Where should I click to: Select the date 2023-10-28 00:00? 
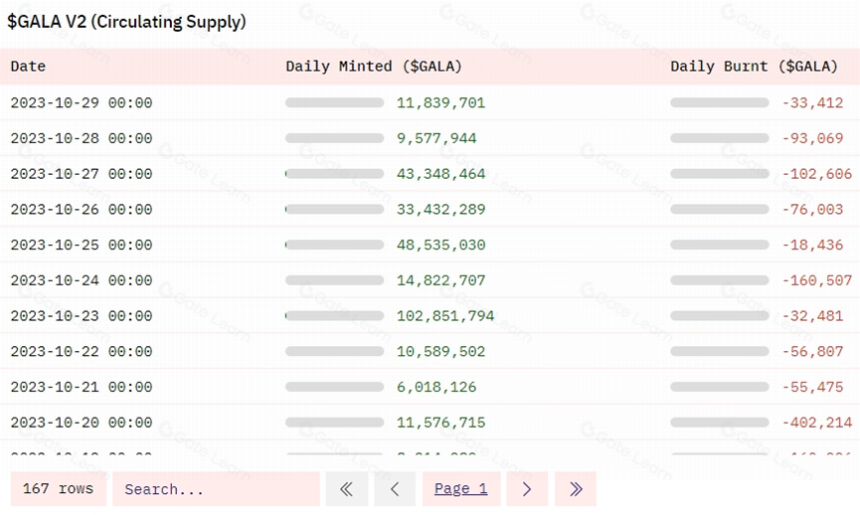point(81,138)
